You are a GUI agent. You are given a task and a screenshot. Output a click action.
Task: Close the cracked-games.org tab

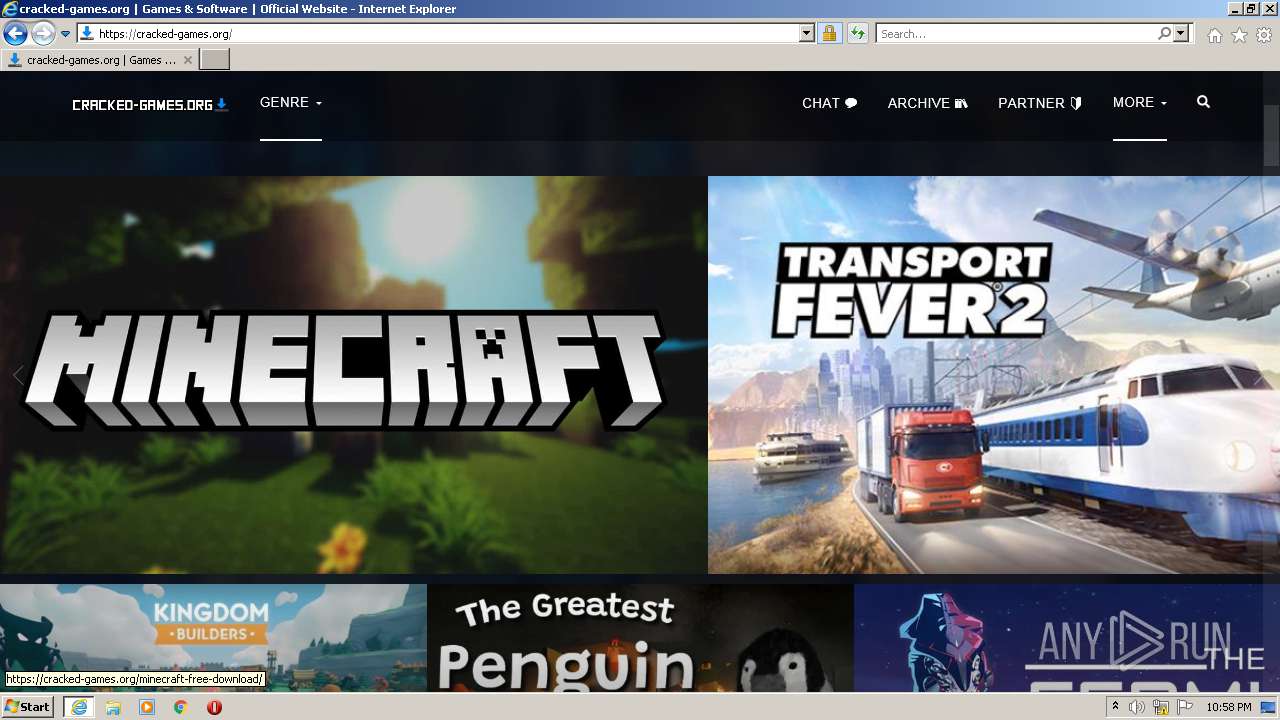188,60
